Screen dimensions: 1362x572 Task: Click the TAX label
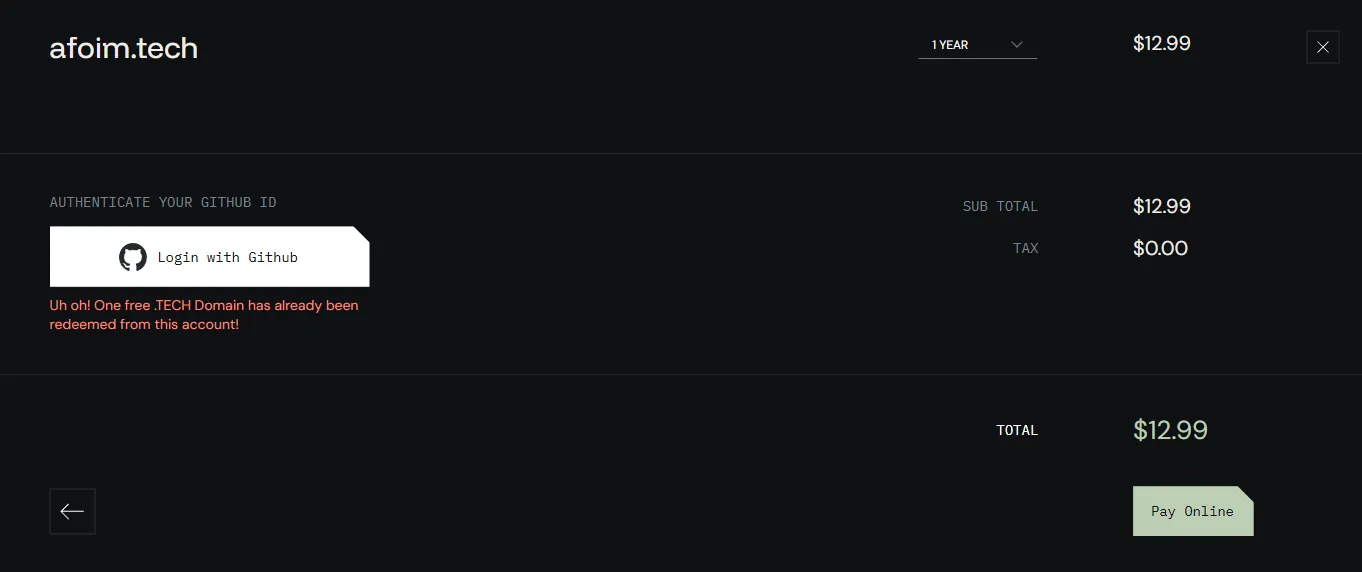click(x=1026, y=248)
